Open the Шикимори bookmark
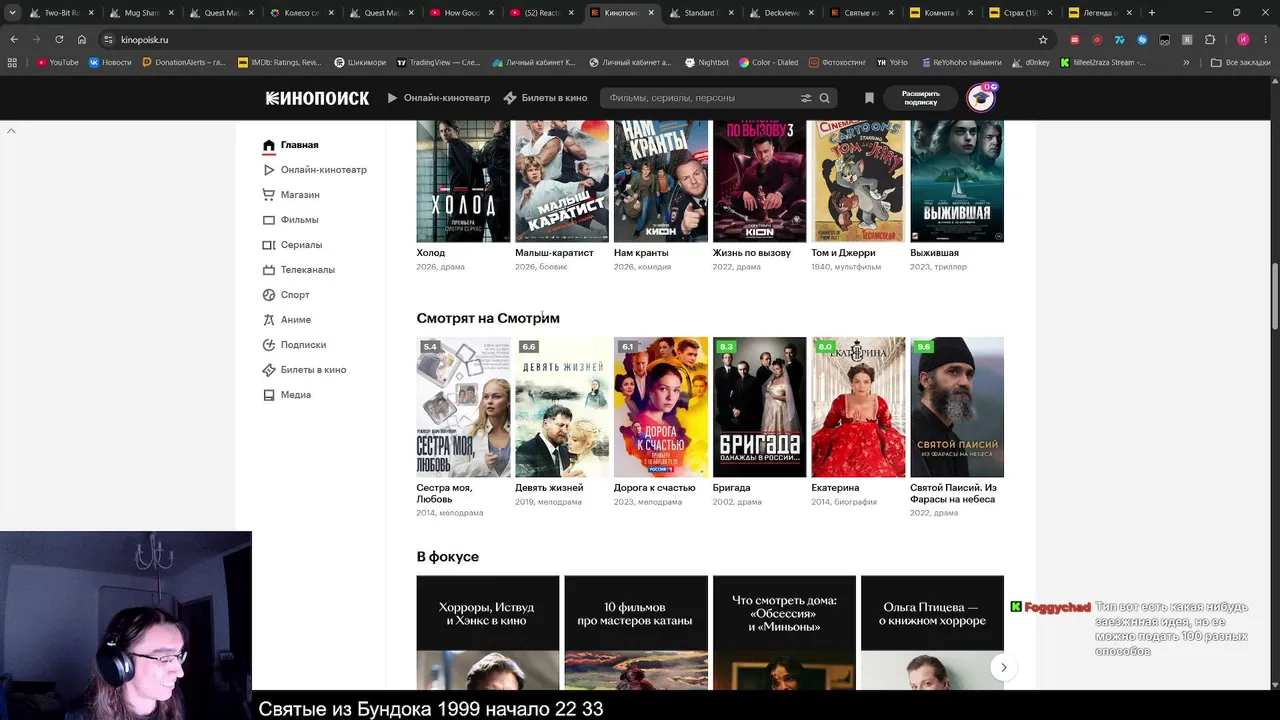The height and width of the screenshot is (720, 1280). coord(360,62)
